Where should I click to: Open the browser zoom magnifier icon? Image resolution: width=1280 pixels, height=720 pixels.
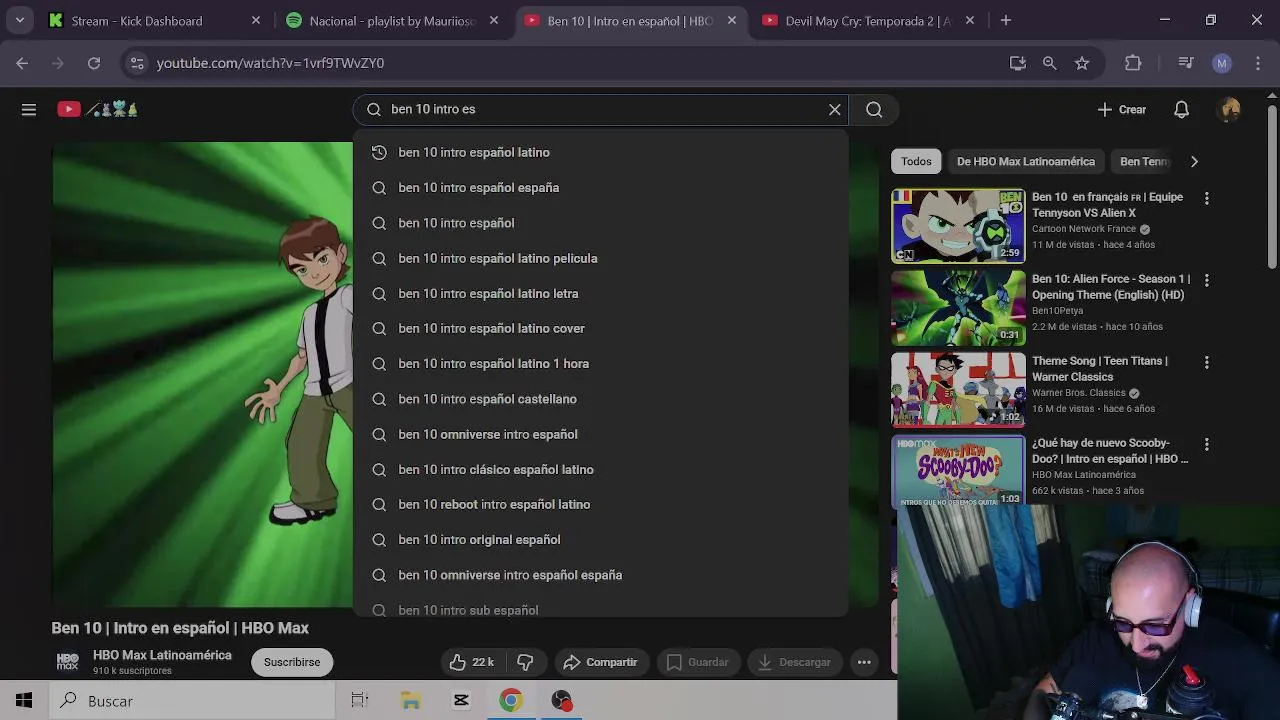(x=1049, y=63)
